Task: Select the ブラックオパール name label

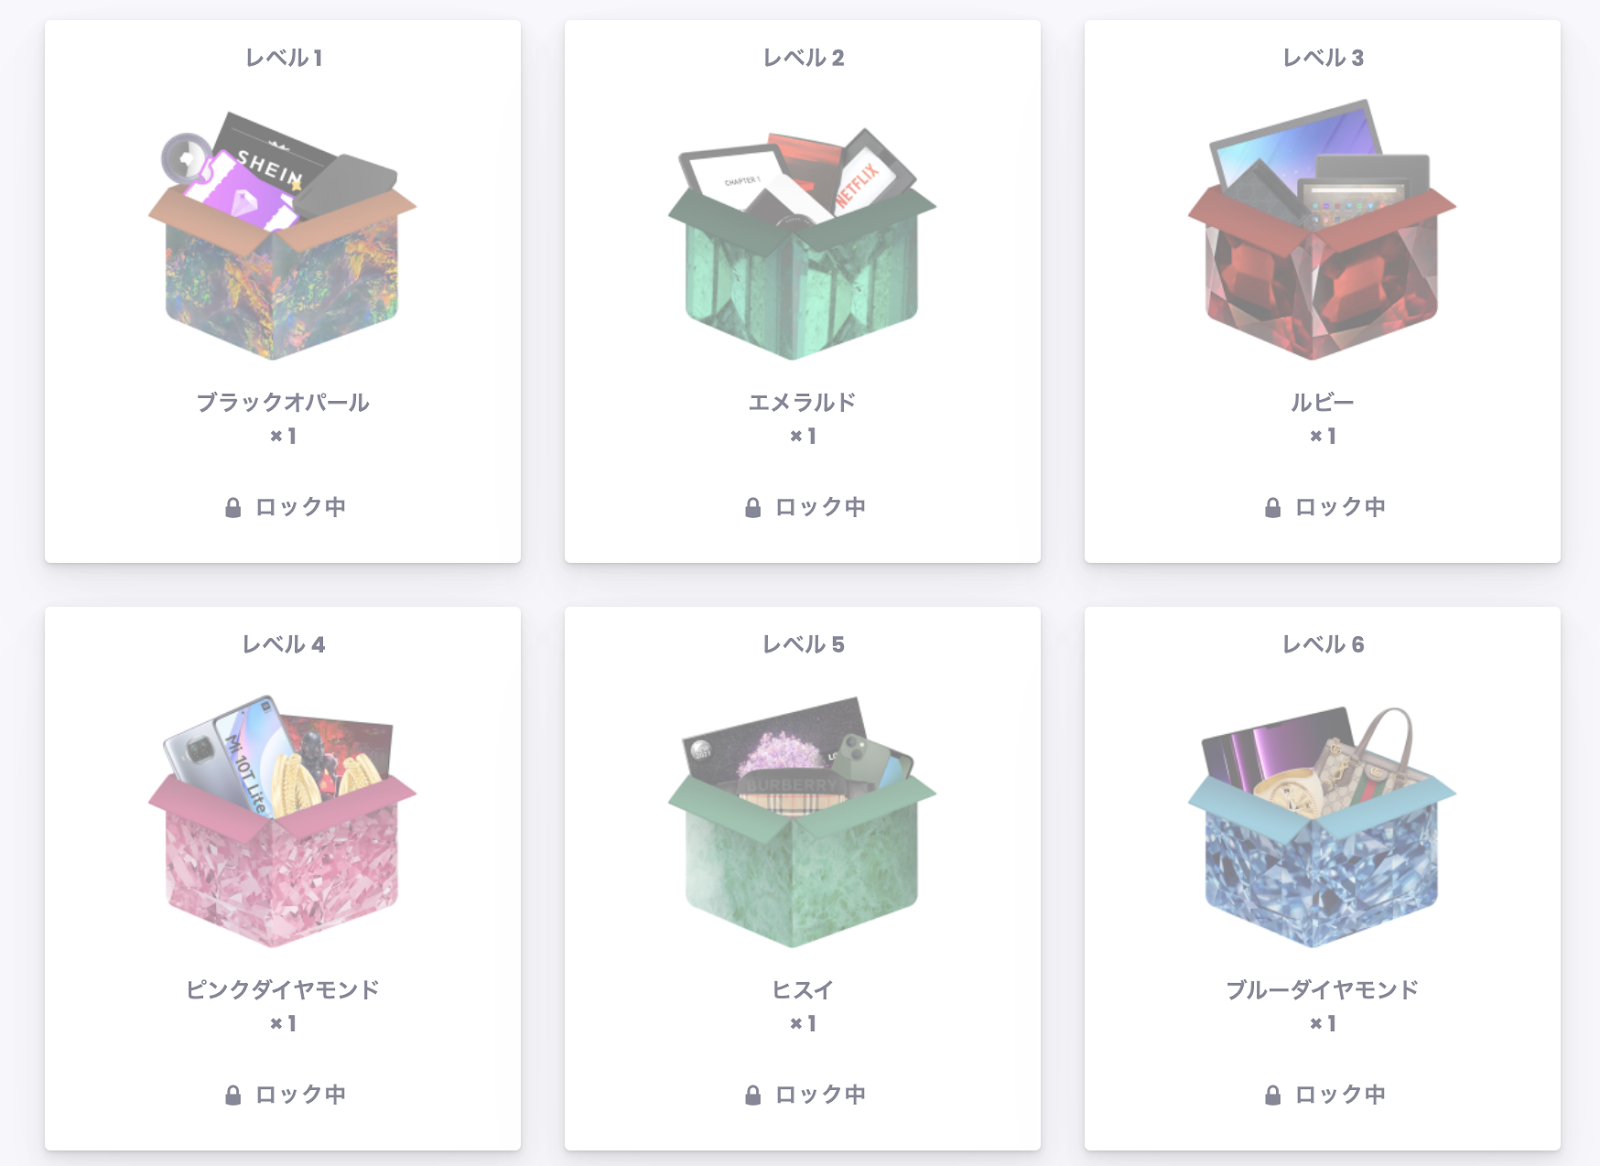Action: 283,402
